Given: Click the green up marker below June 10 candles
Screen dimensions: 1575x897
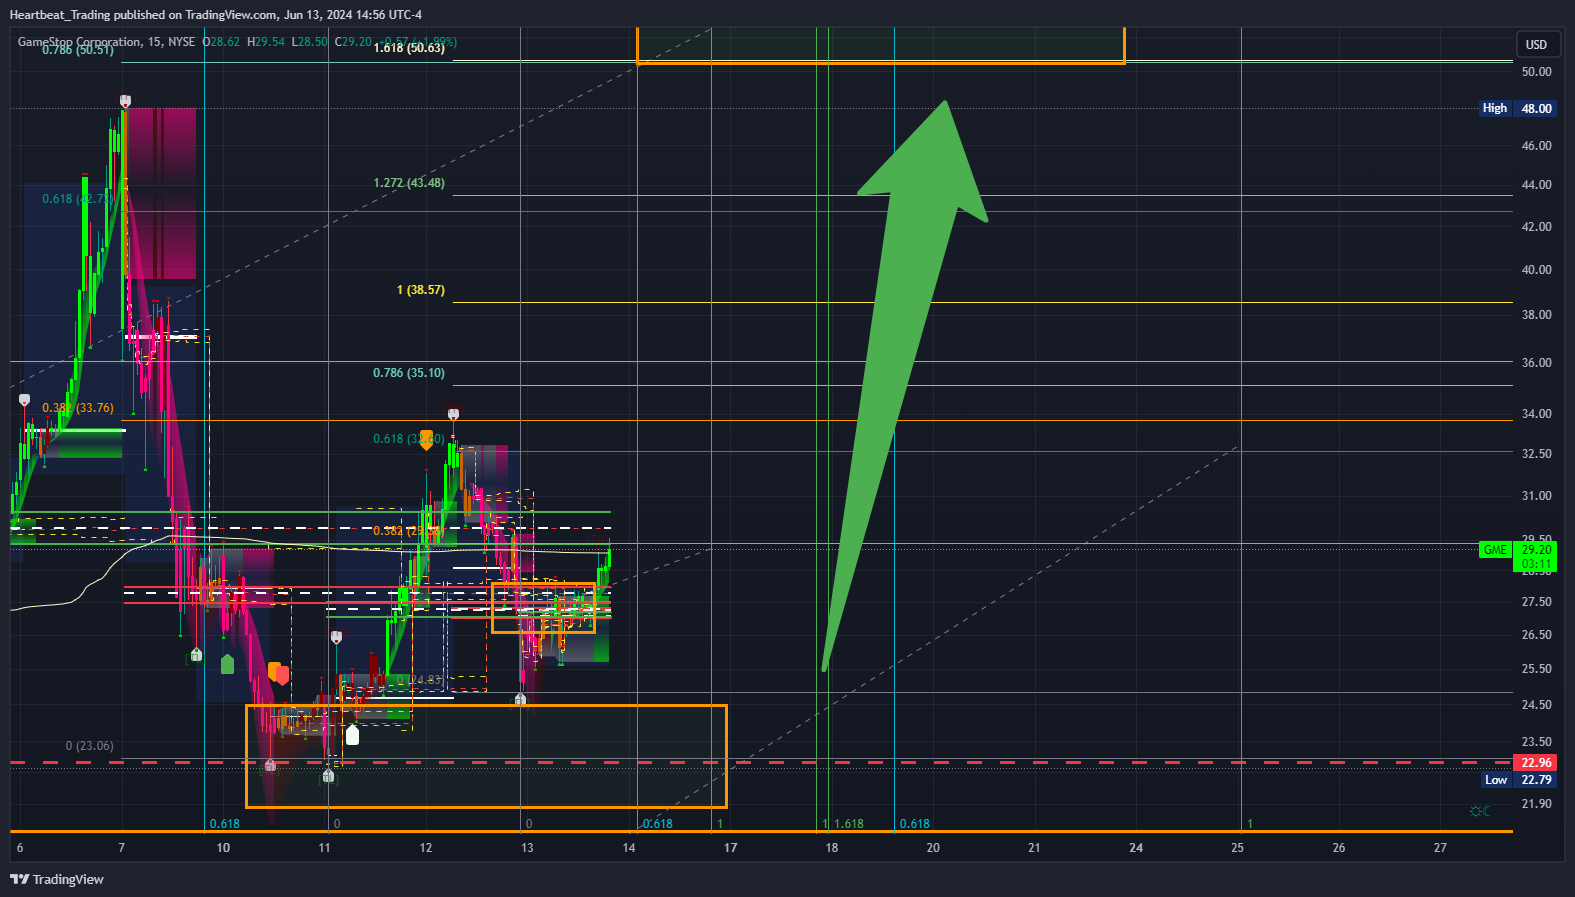Looking at the screenshot, I should click(227, 663).
